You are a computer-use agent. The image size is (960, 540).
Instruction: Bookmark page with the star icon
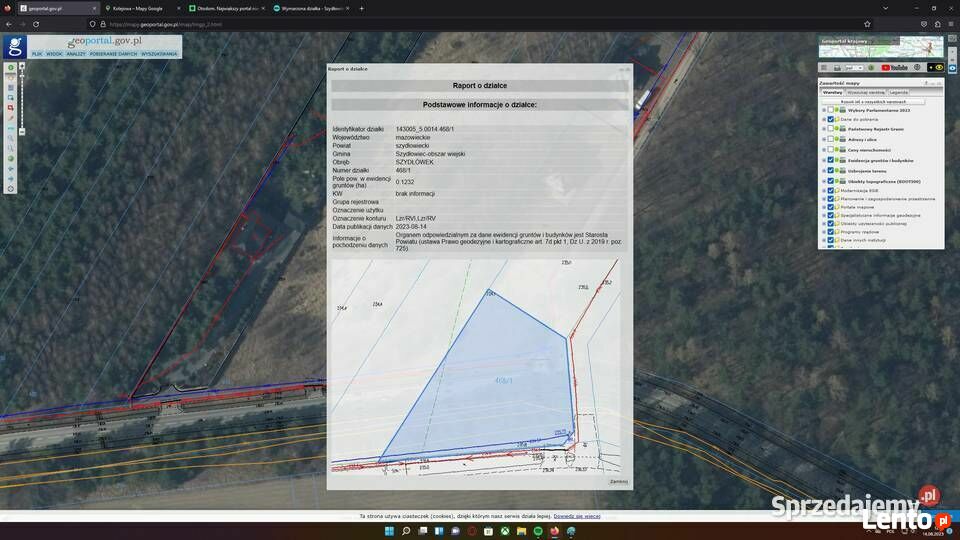point(867,24)
